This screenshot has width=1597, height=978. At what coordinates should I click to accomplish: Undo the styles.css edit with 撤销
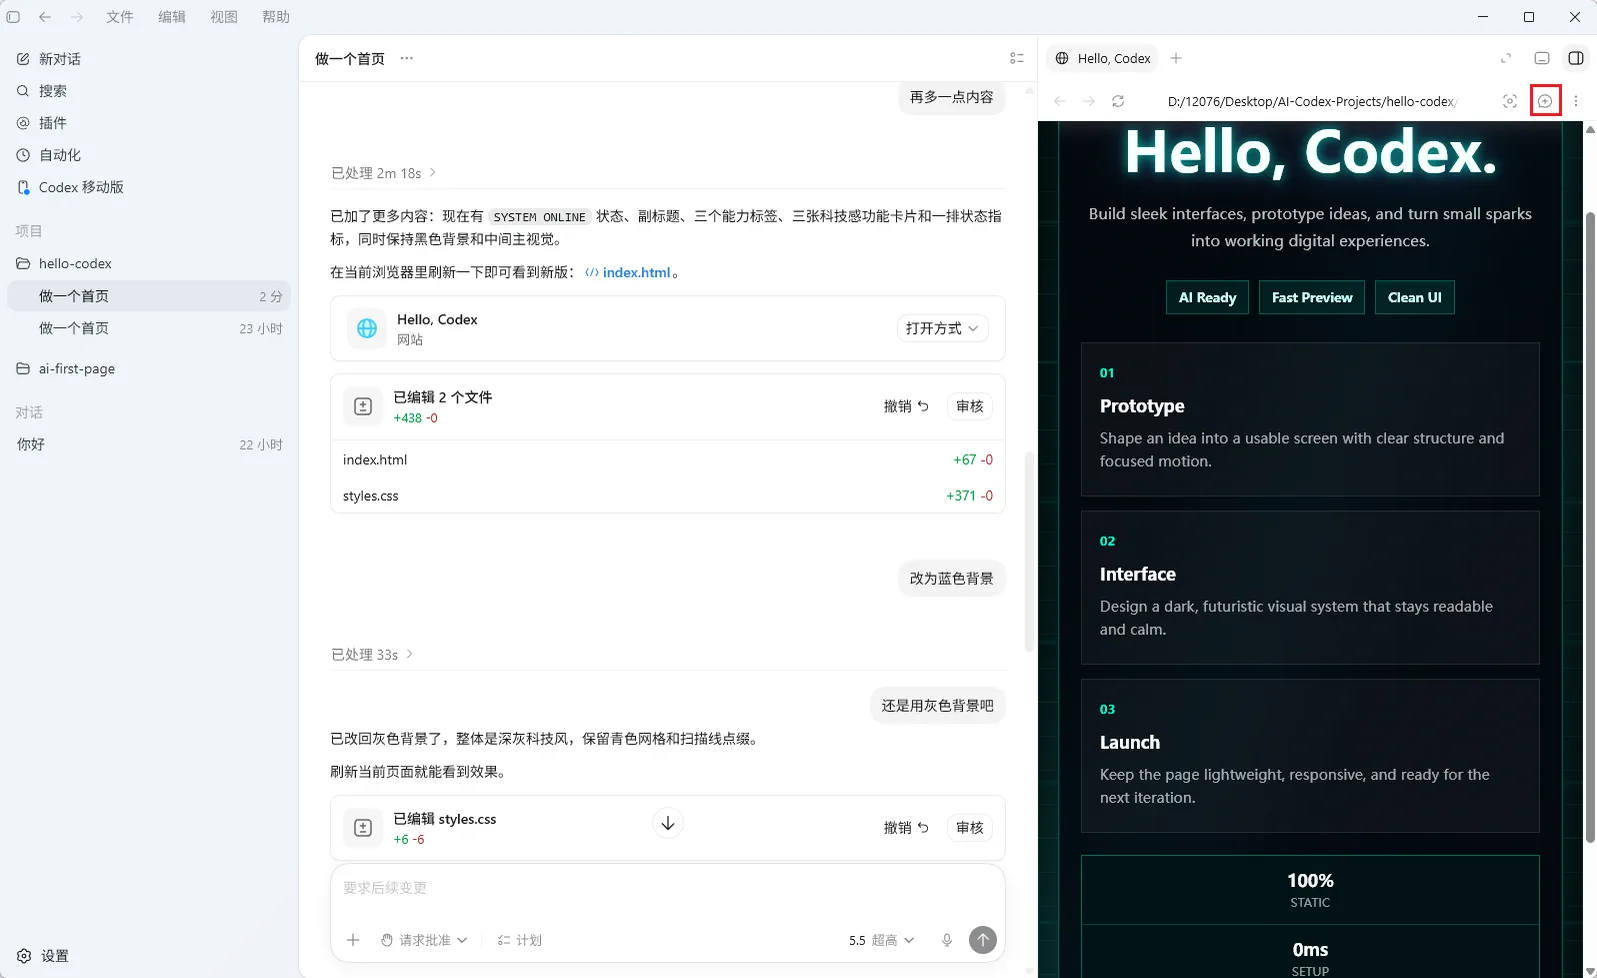906,827
